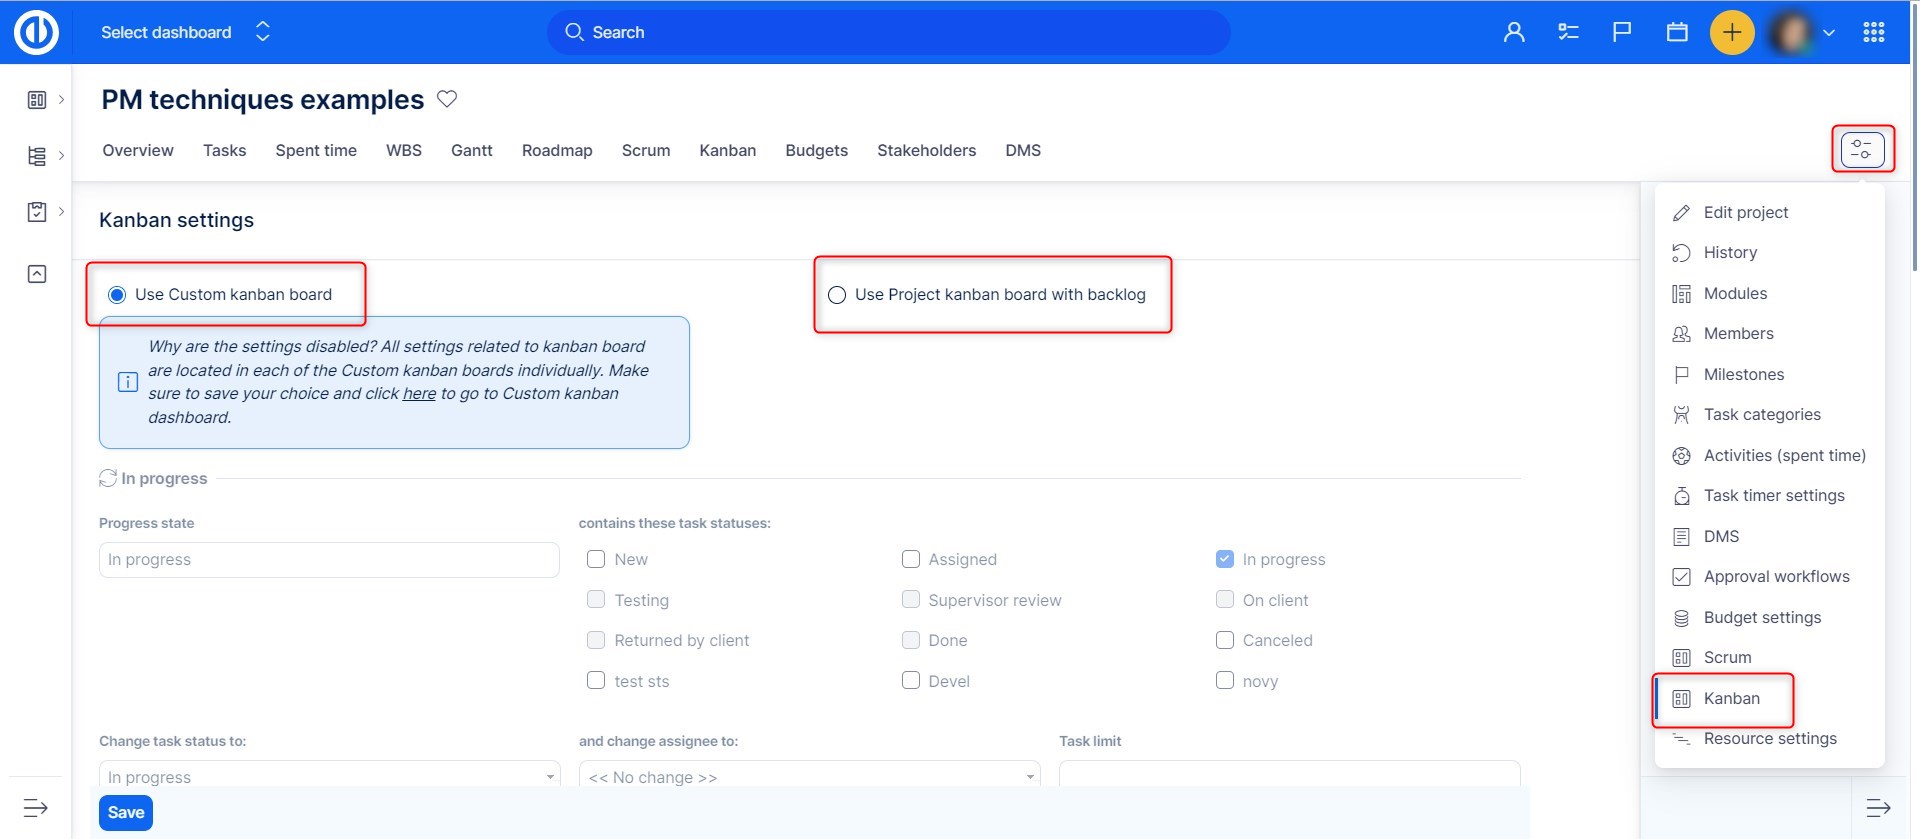Open the calendar icon in top bar
1920x839 pixels.
1677,33
